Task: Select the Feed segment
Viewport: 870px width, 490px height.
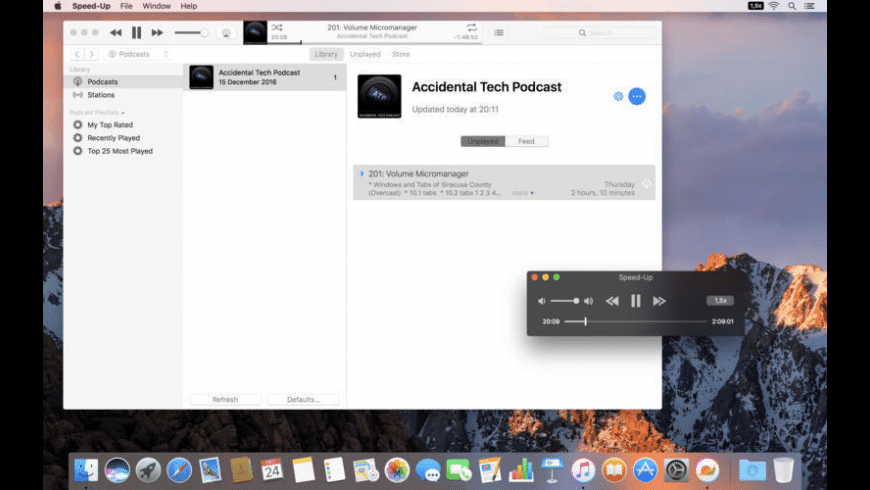Action: [526, 142]
